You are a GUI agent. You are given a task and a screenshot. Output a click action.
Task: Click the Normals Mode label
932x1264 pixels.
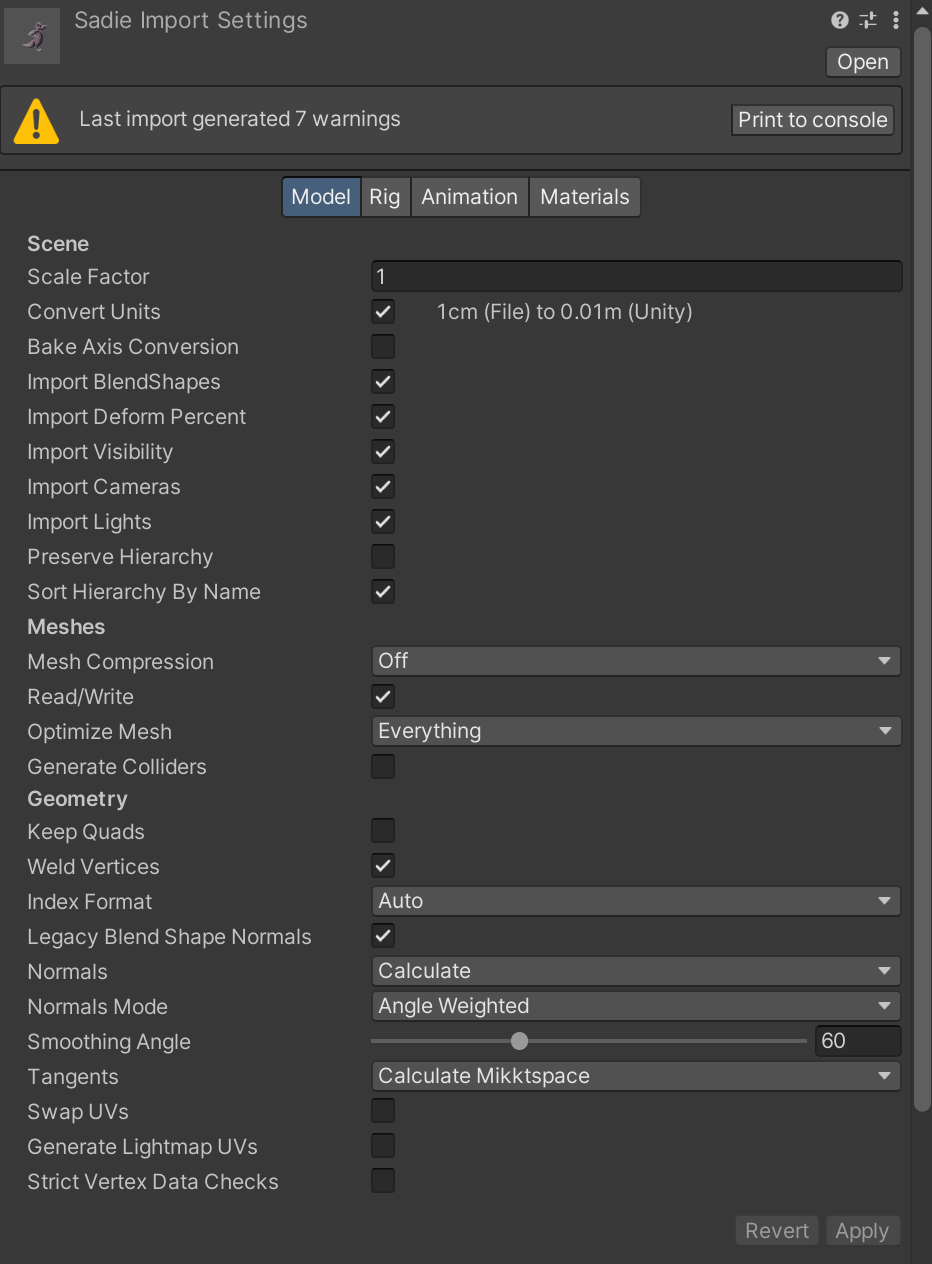97,1007
